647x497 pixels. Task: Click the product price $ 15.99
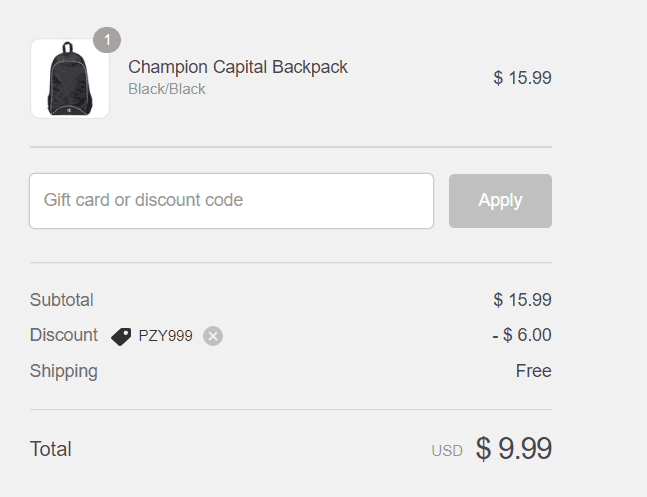point(522,78)
